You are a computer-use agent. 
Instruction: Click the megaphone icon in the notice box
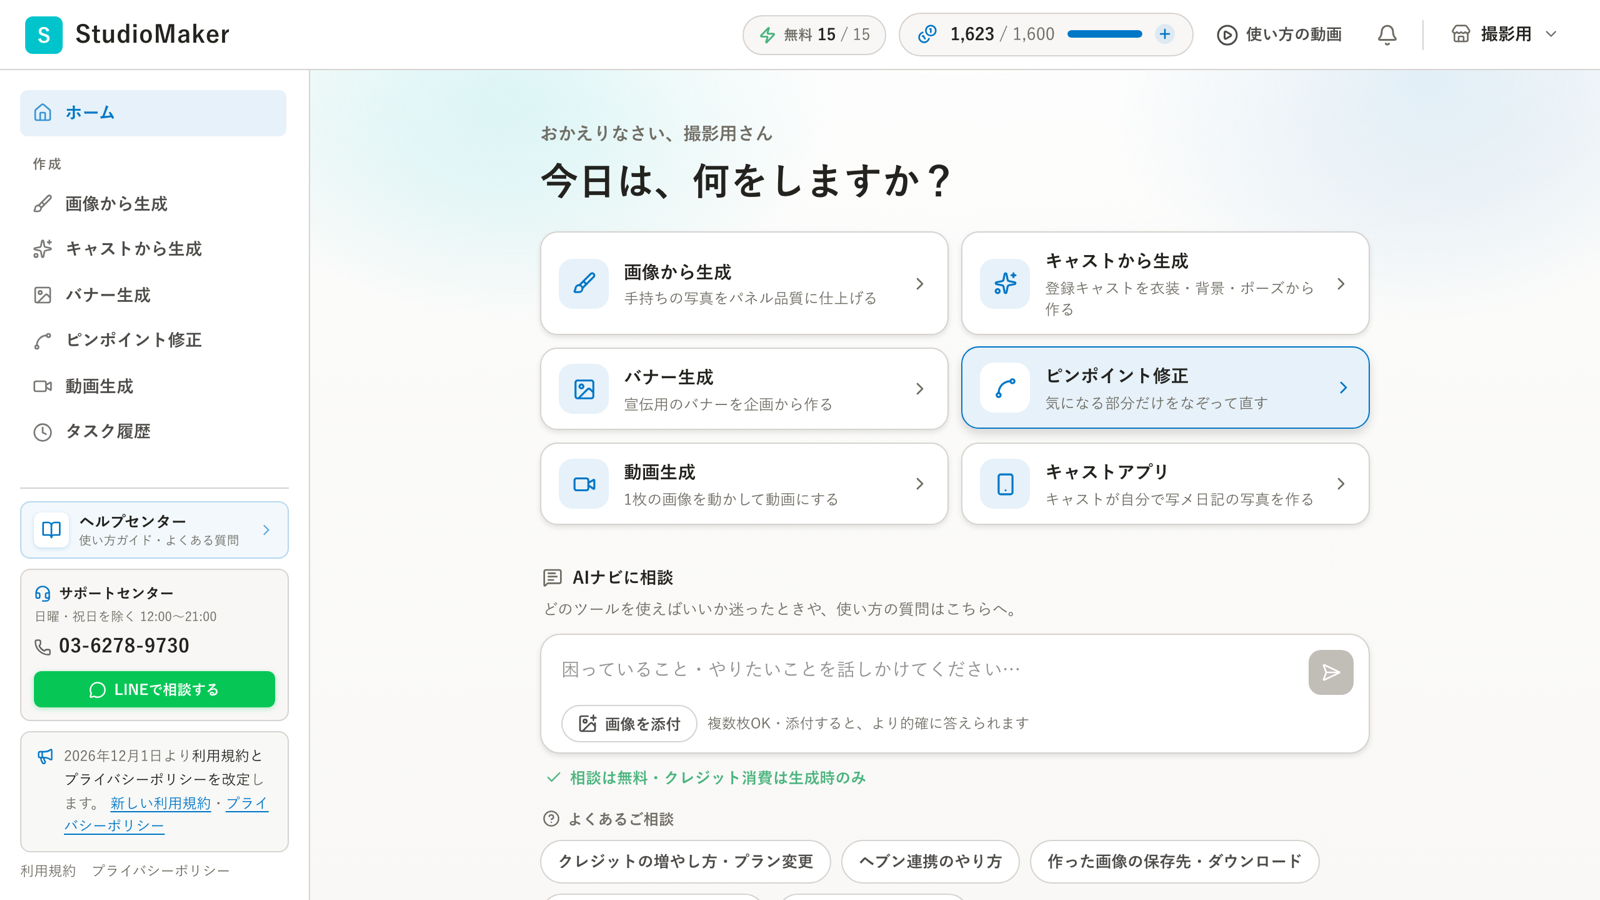[x=45, y=756]
